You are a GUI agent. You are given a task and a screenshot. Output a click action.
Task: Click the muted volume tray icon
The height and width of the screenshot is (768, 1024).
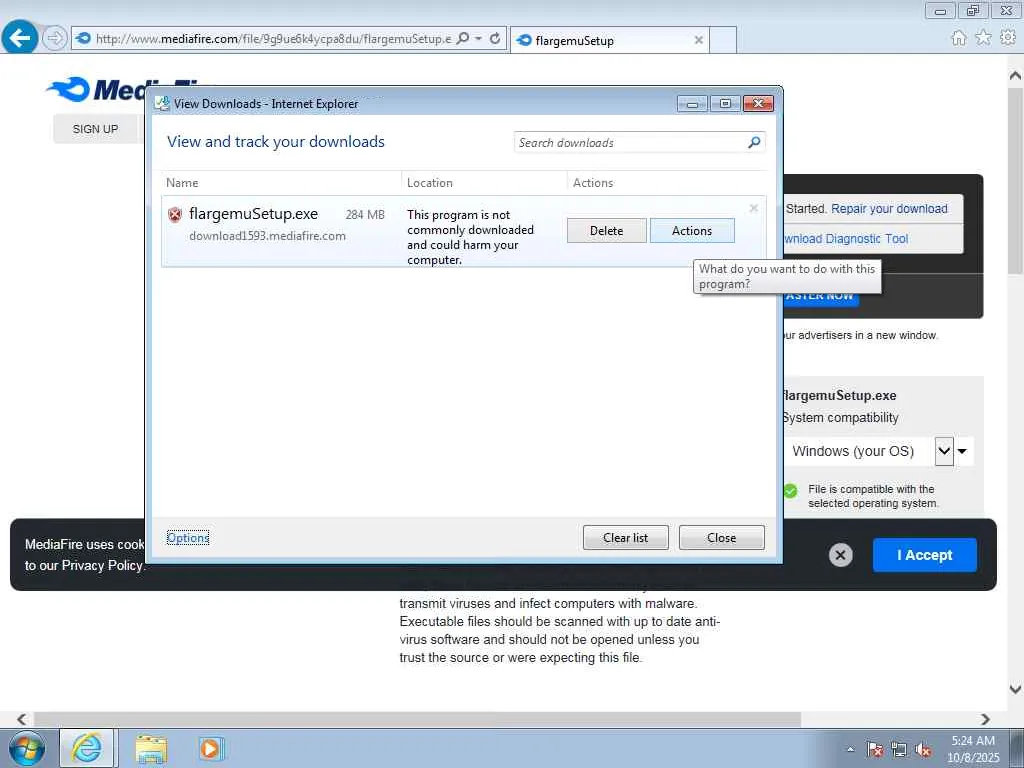pos(923,750)
